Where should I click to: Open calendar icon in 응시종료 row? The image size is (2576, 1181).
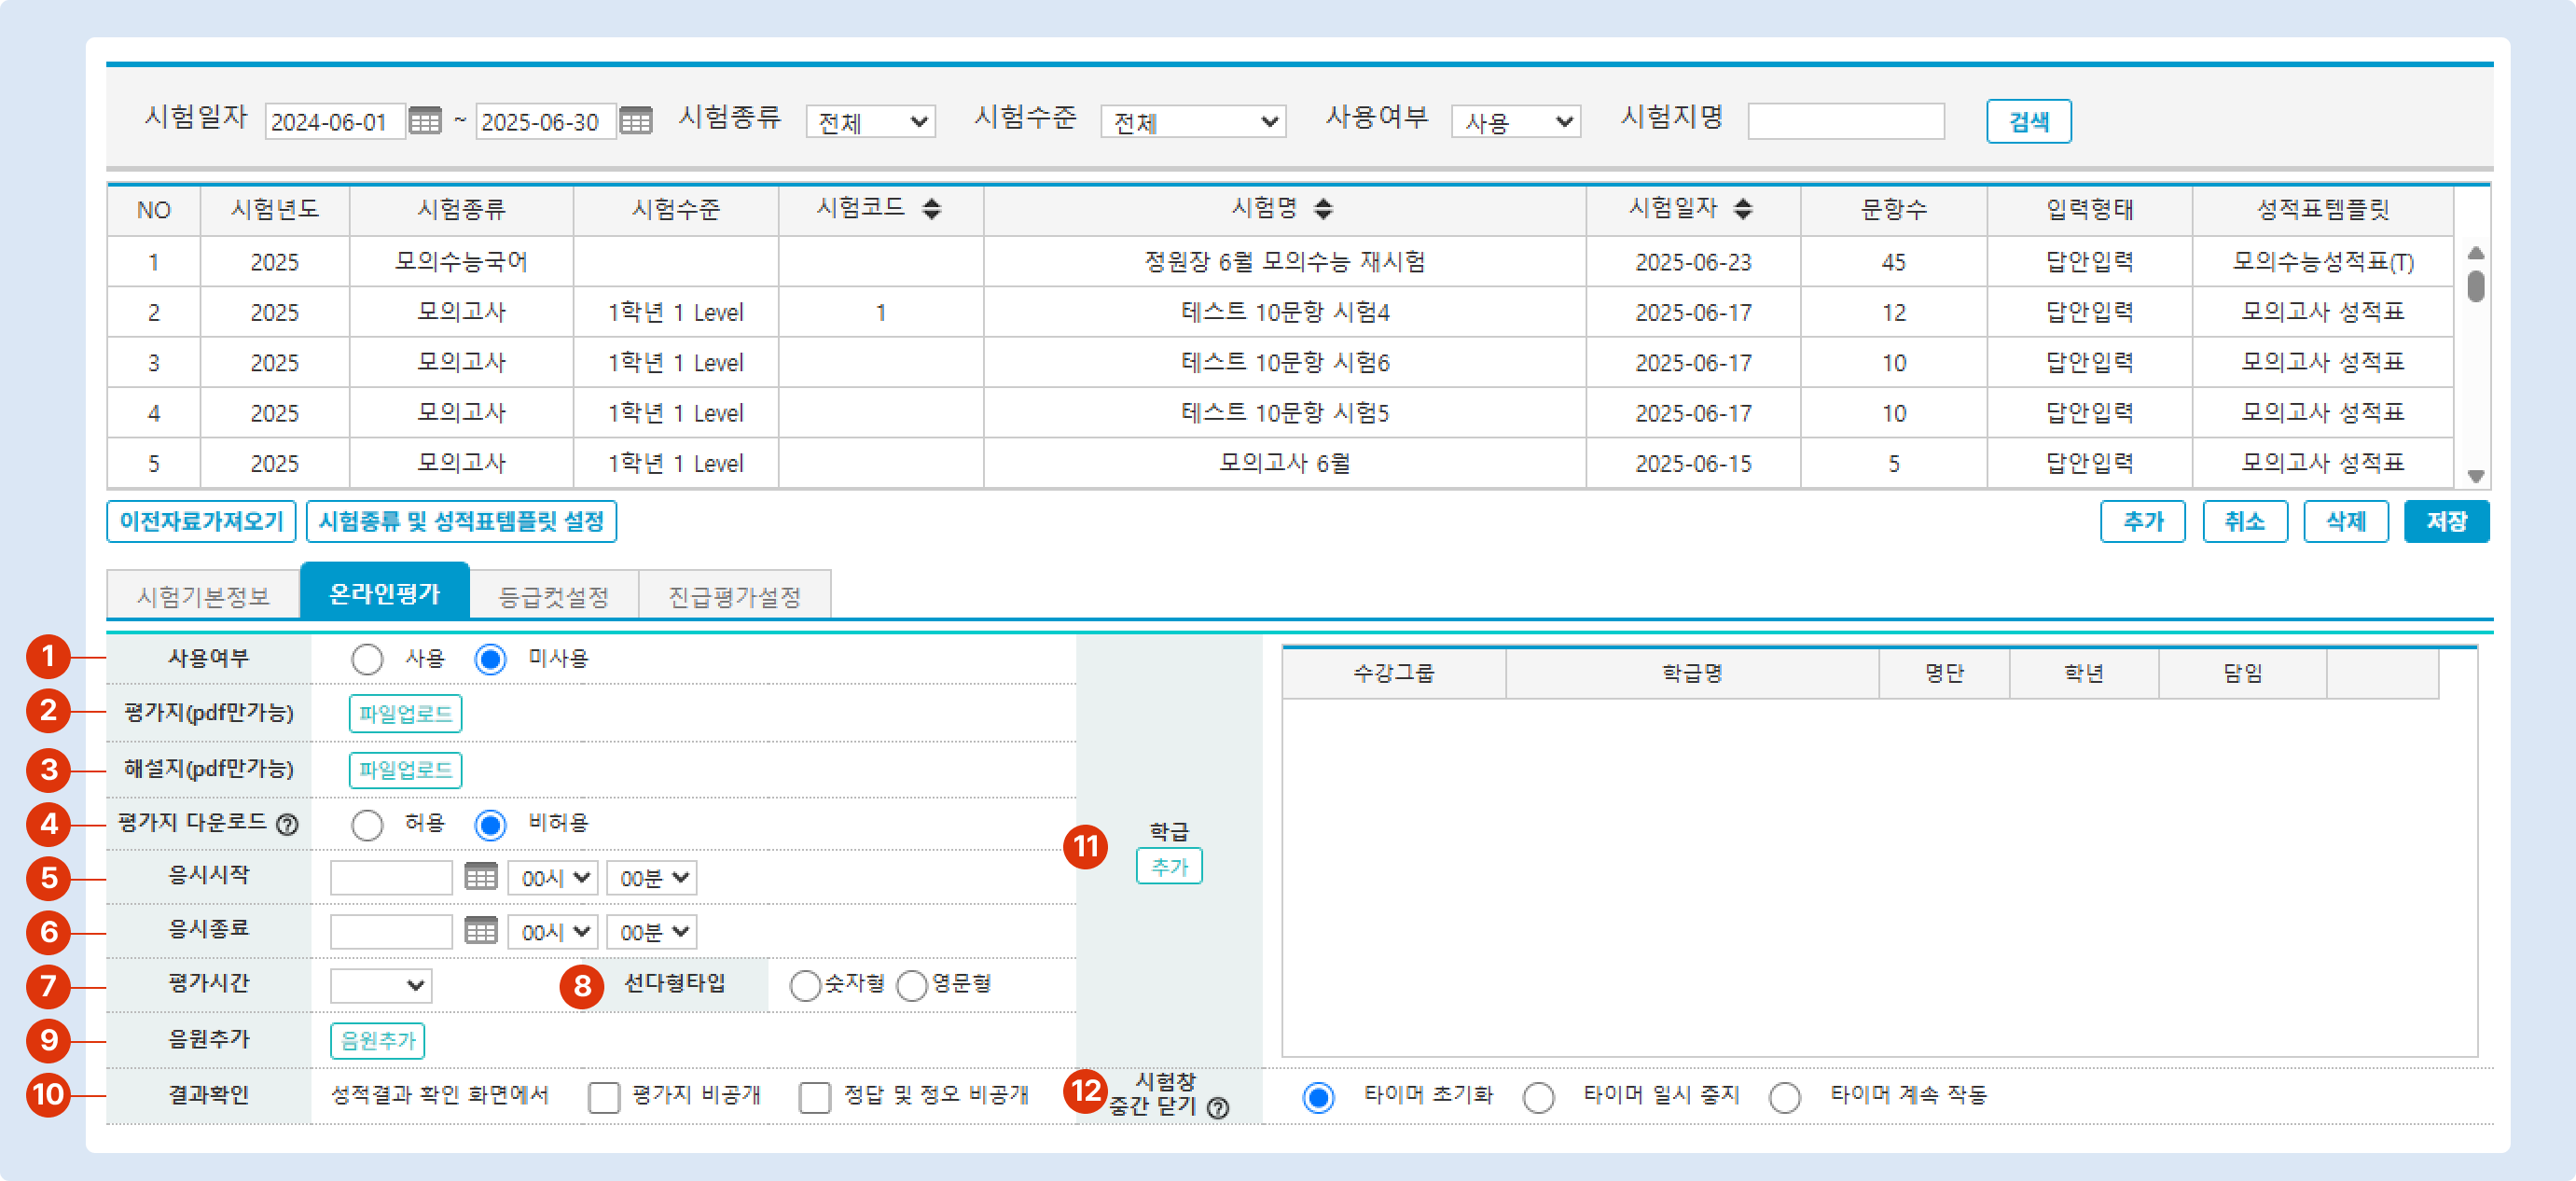point(481,932)
